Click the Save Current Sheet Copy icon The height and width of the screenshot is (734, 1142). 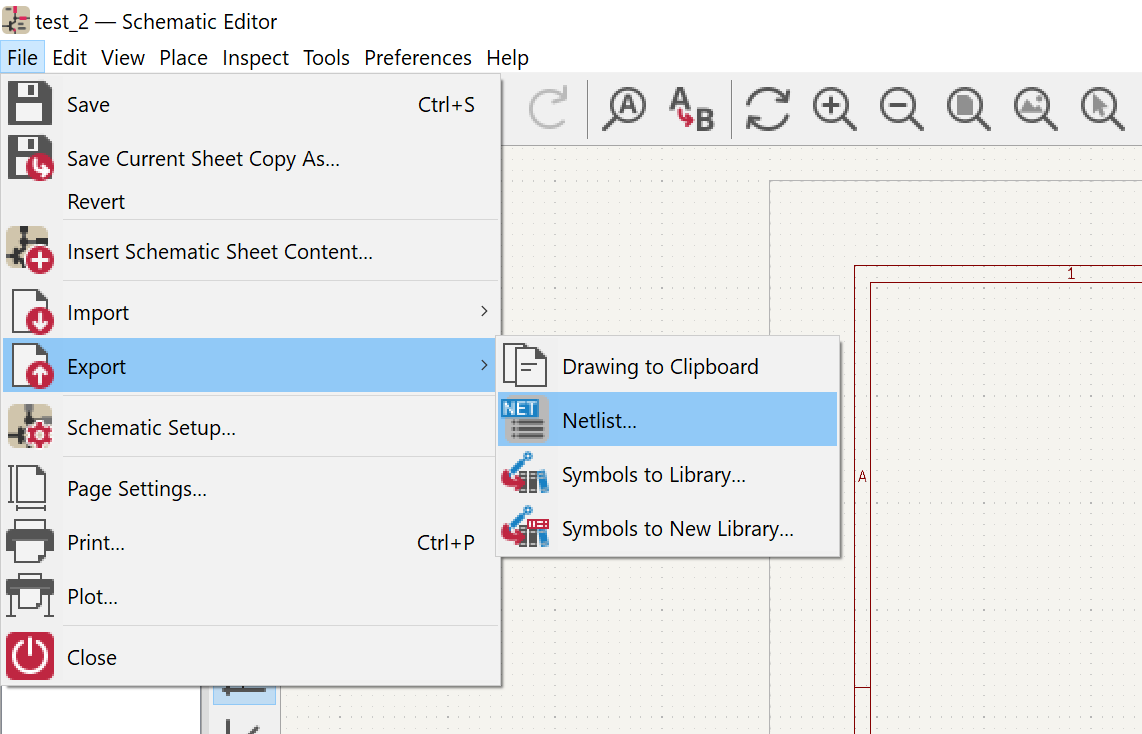pyautogui.click(x=30, y=157)
